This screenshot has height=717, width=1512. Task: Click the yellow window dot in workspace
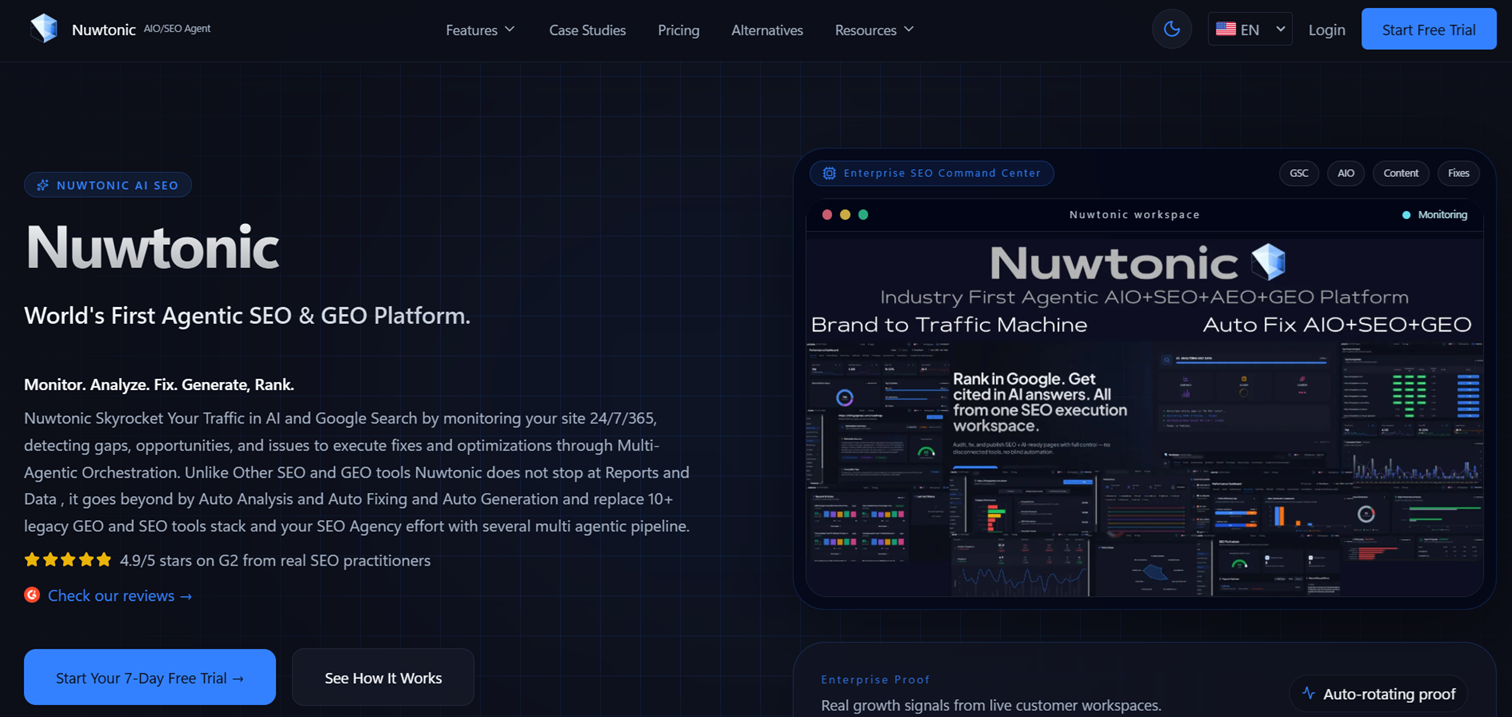point(845,214)
